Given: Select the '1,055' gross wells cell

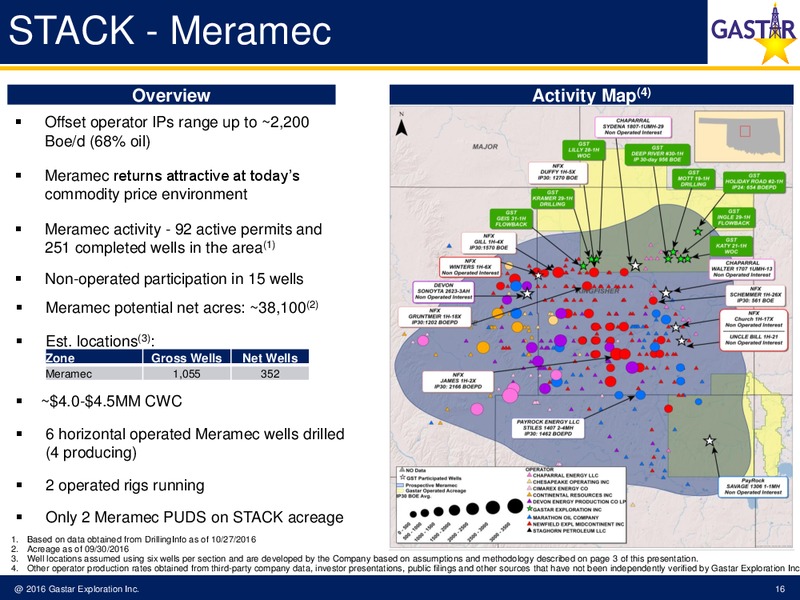Looking at the screenshot, I should pos(186,373).
